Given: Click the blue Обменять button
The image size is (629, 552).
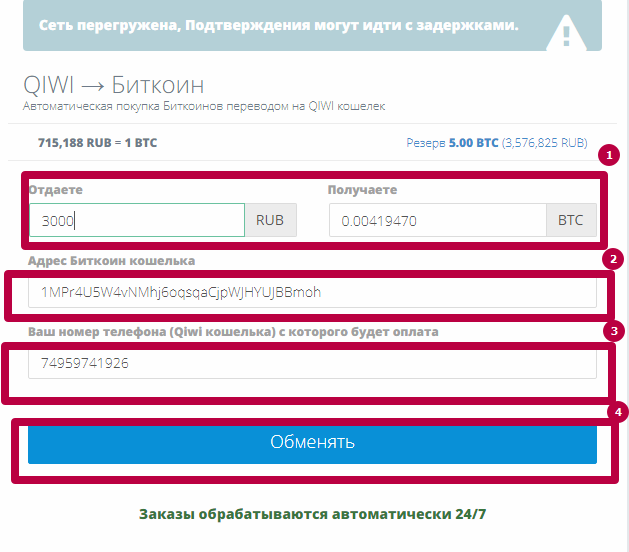Looking at the screenshot, I should click(x=312, y=443).
